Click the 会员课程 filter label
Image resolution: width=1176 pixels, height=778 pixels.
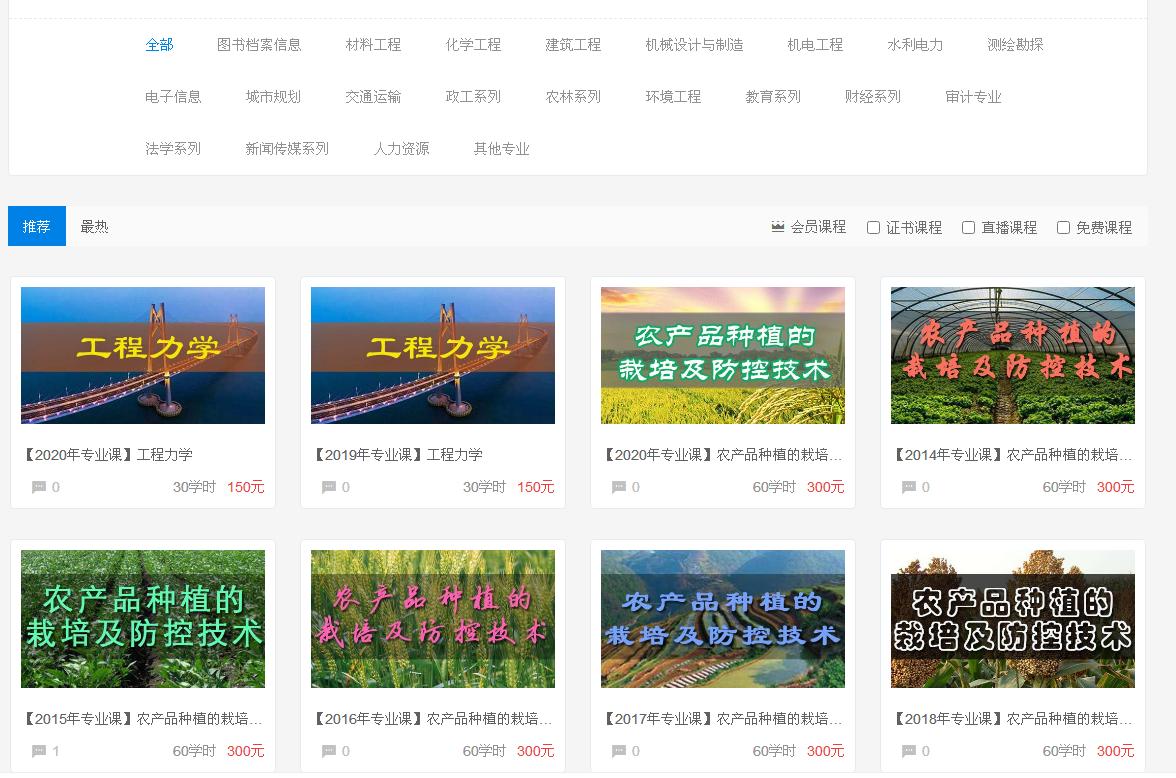(818, 227)
